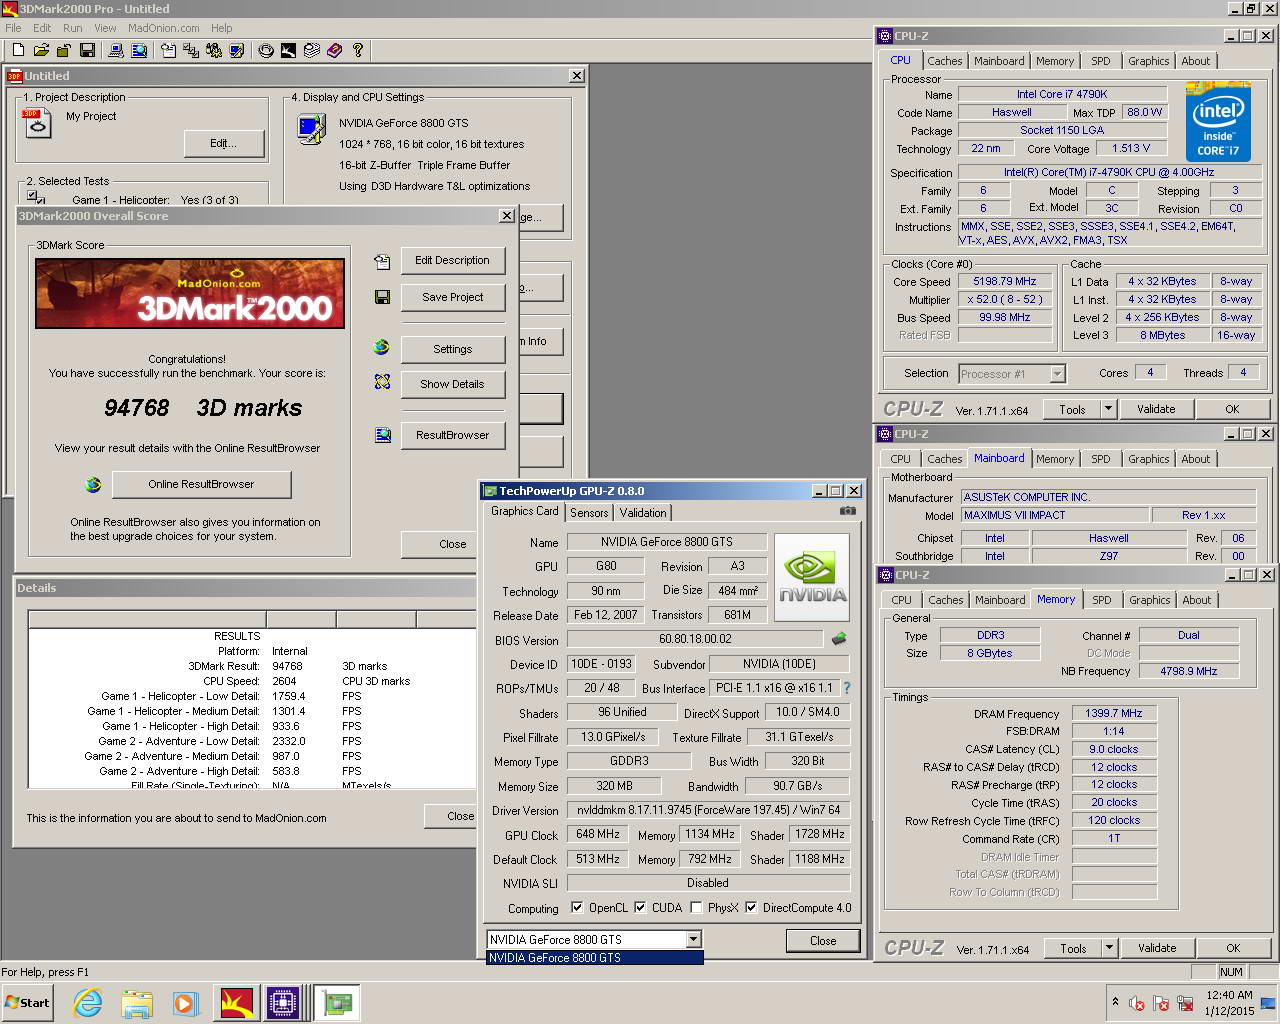Click the BIOS save icon in GPU-Z
Image resolution: width=1280 pixels, height=1024 pixels.
[x=839, y=638]
